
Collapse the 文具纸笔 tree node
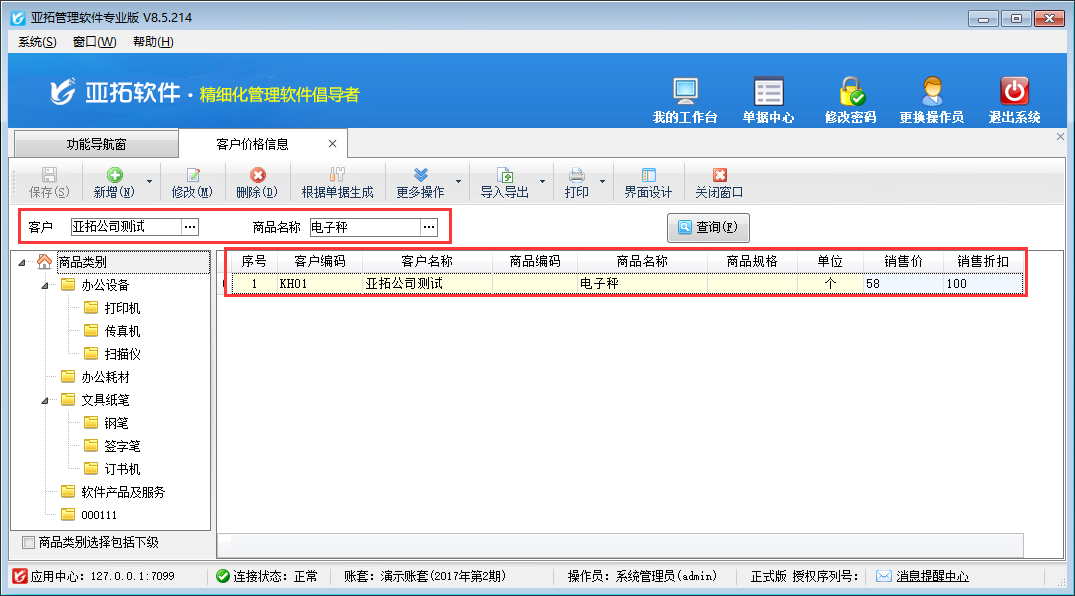tap(45, 401)
